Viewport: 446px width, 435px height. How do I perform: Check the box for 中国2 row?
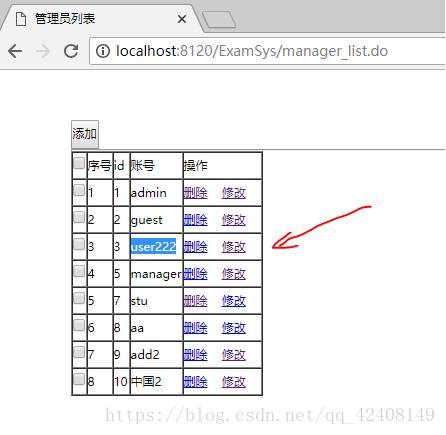(79, 379)
